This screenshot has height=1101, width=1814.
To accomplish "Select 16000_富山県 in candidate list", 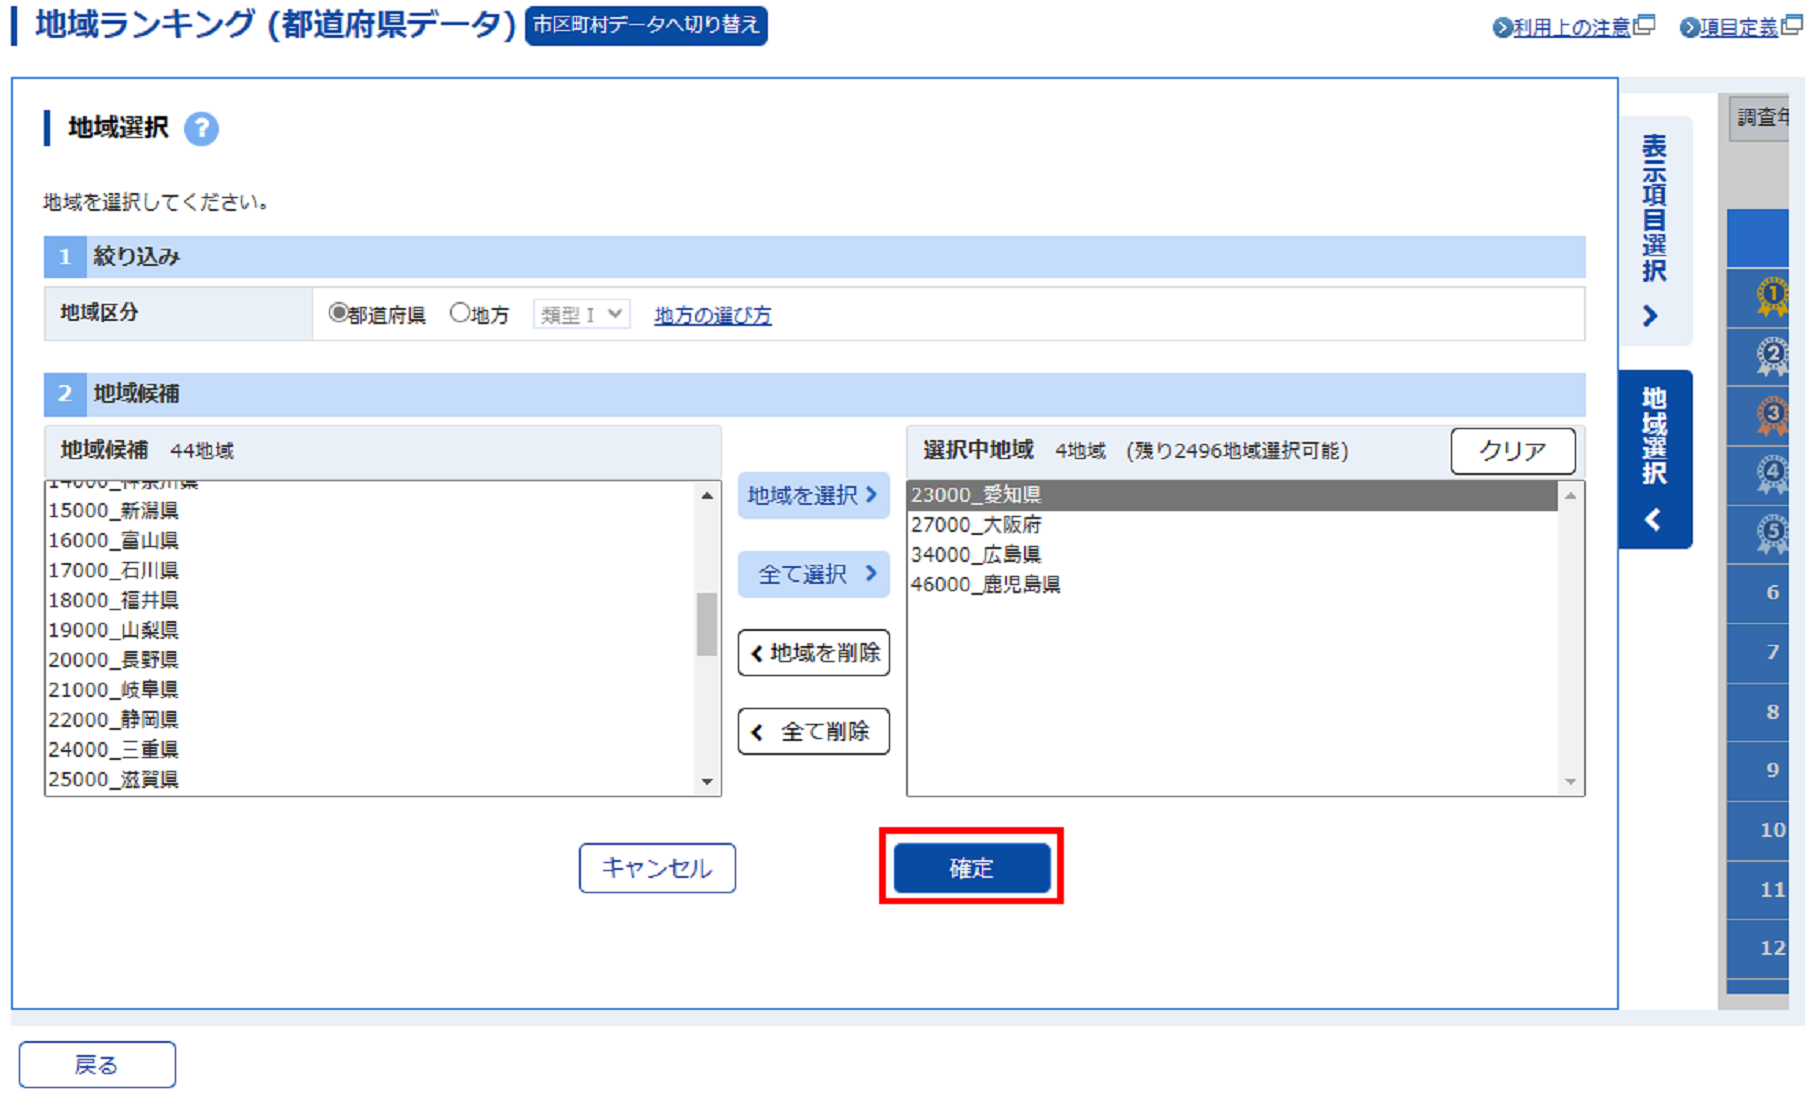I will click(370, 541).
